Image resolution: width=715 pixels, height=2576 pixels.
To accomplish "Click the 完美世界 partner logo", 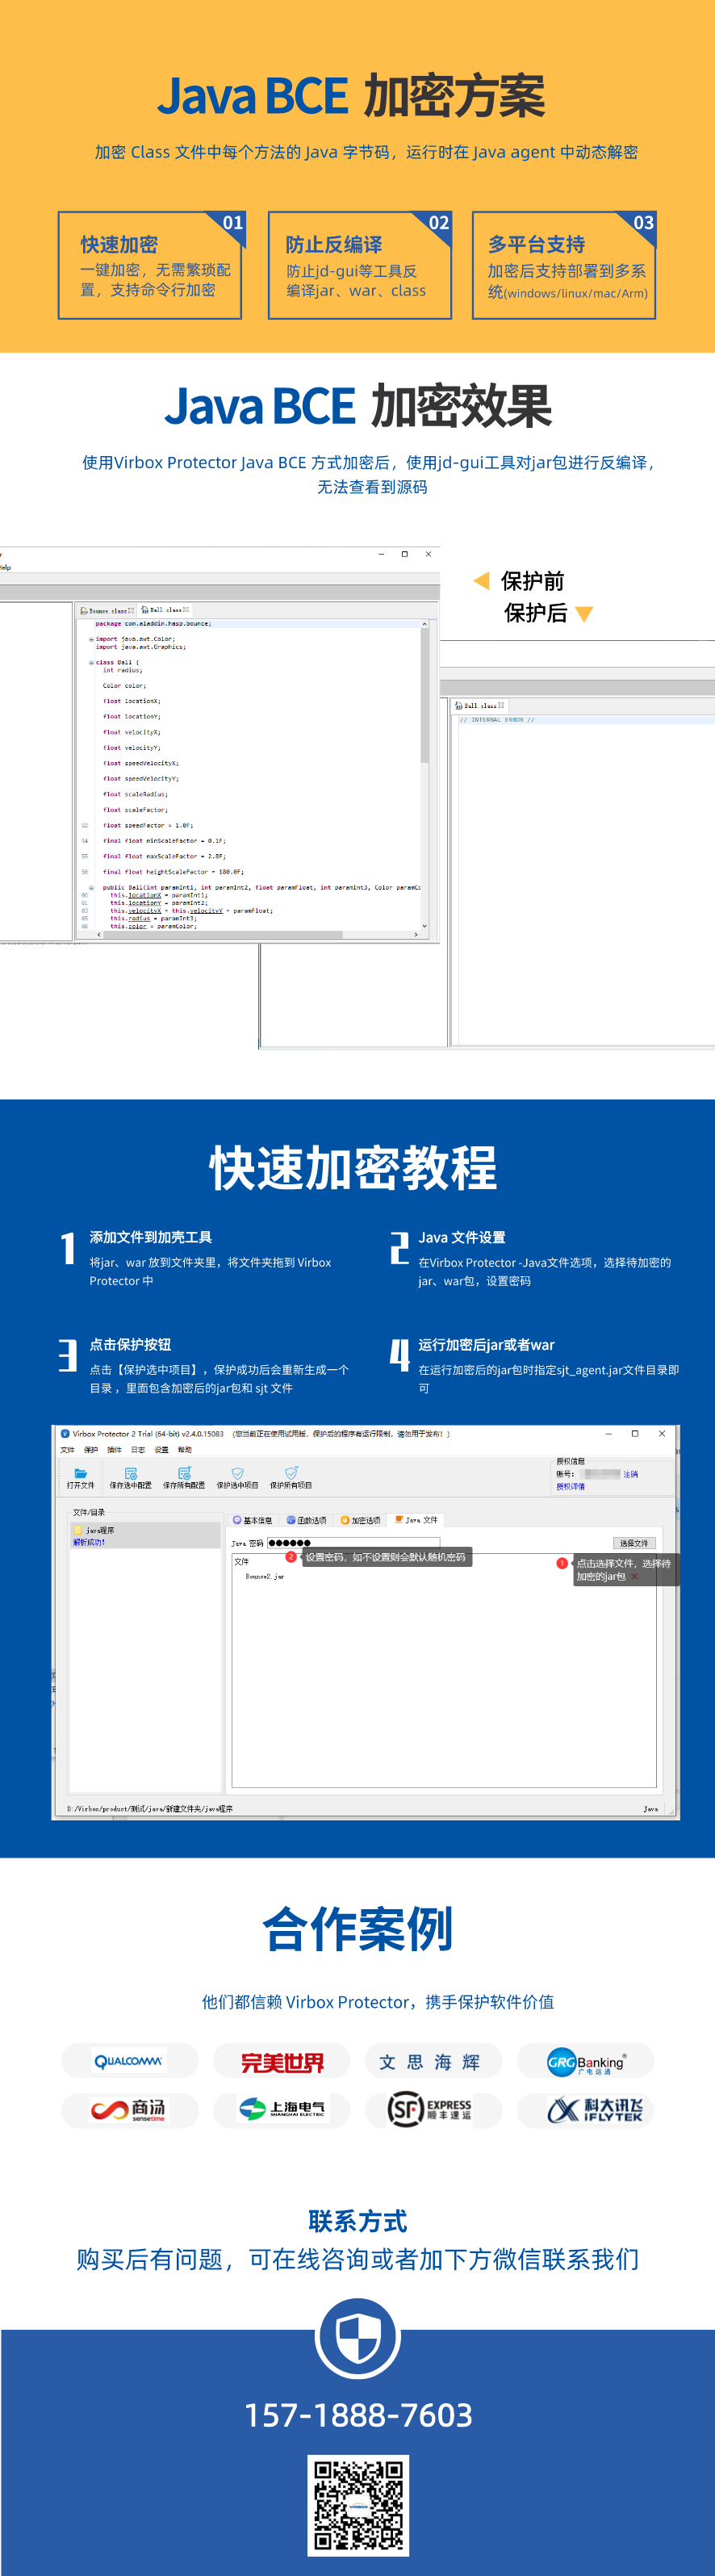I will click(x=282, y=2061).
